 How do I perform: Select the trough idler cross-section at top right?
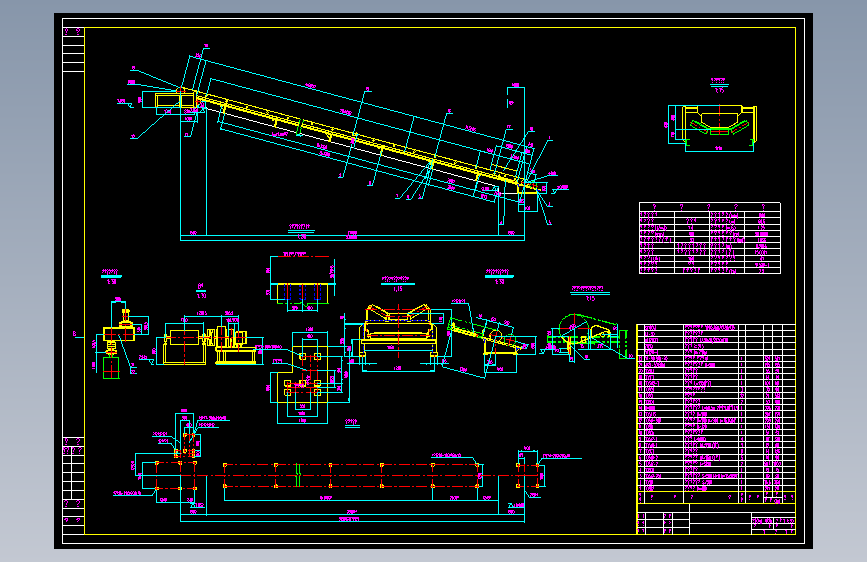(x=712, y=128)
